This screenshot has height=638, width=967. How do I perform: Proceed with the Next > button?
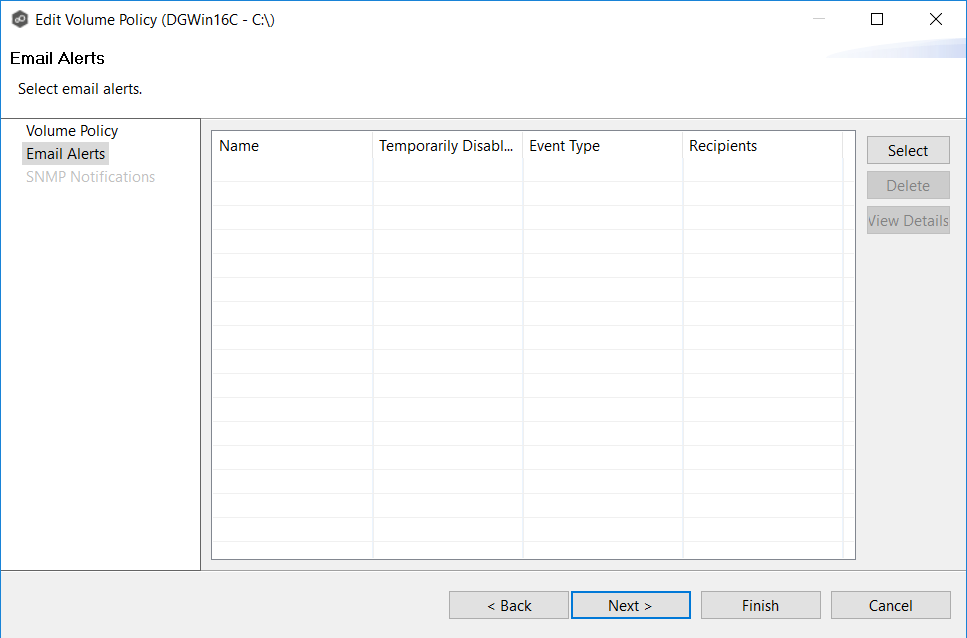(630, 605)
